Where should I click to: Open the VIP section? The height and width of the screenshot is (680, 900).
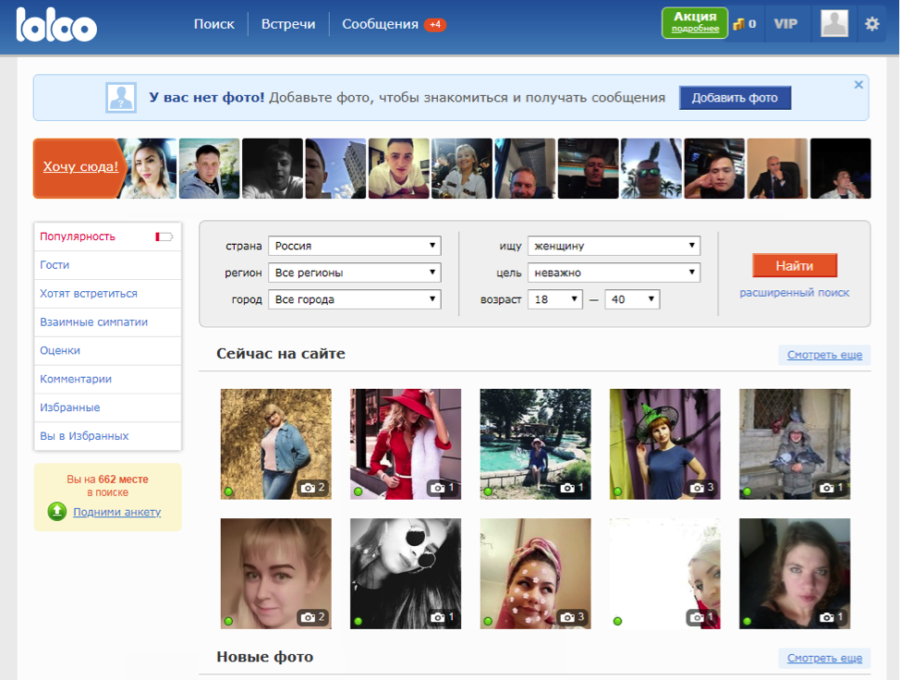coord(785,24)
